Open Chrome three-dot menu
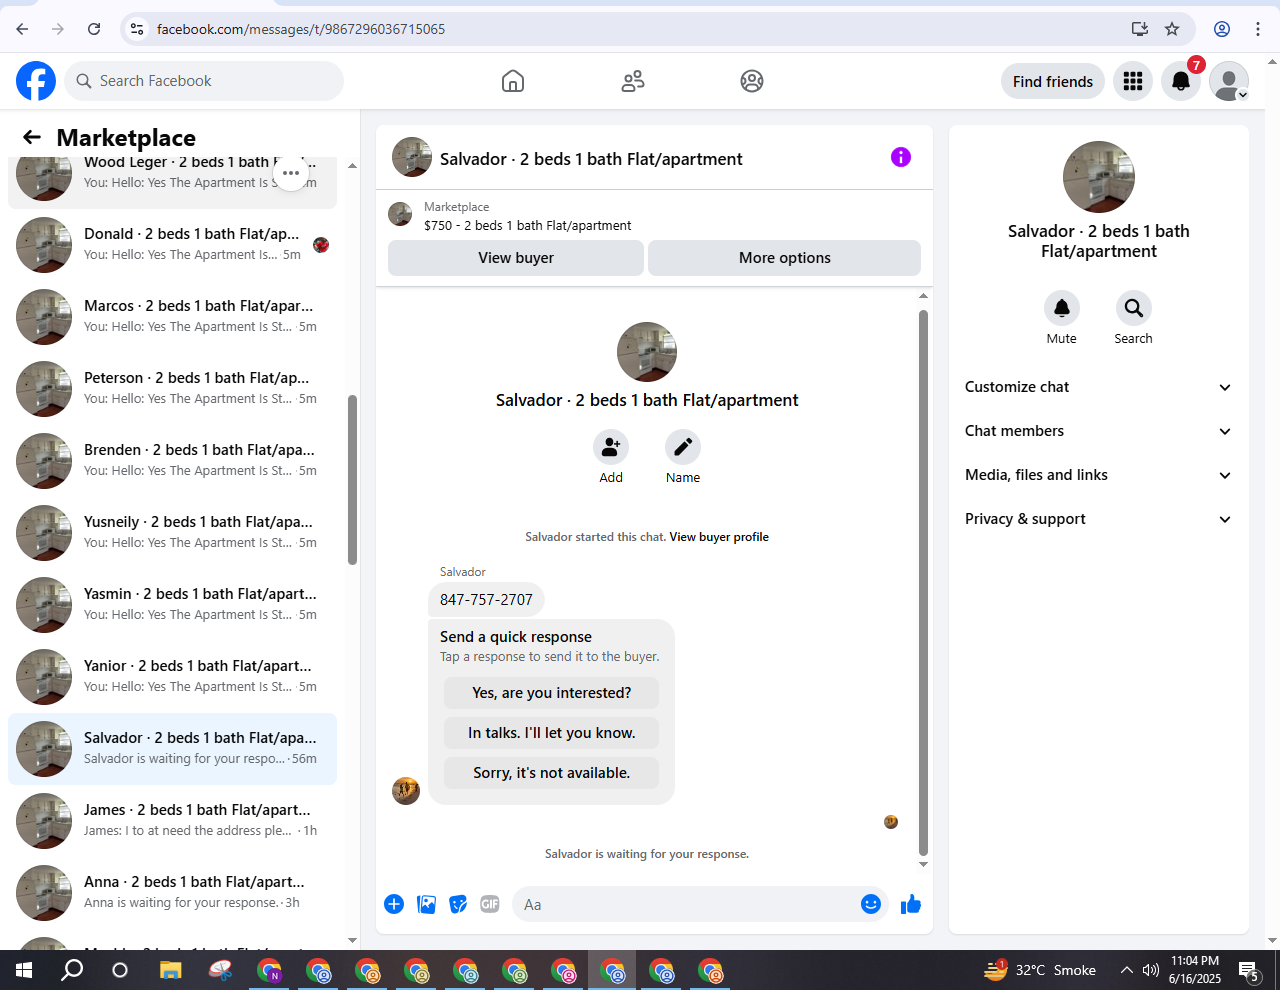1280x990 pixels. point(1258,29)
